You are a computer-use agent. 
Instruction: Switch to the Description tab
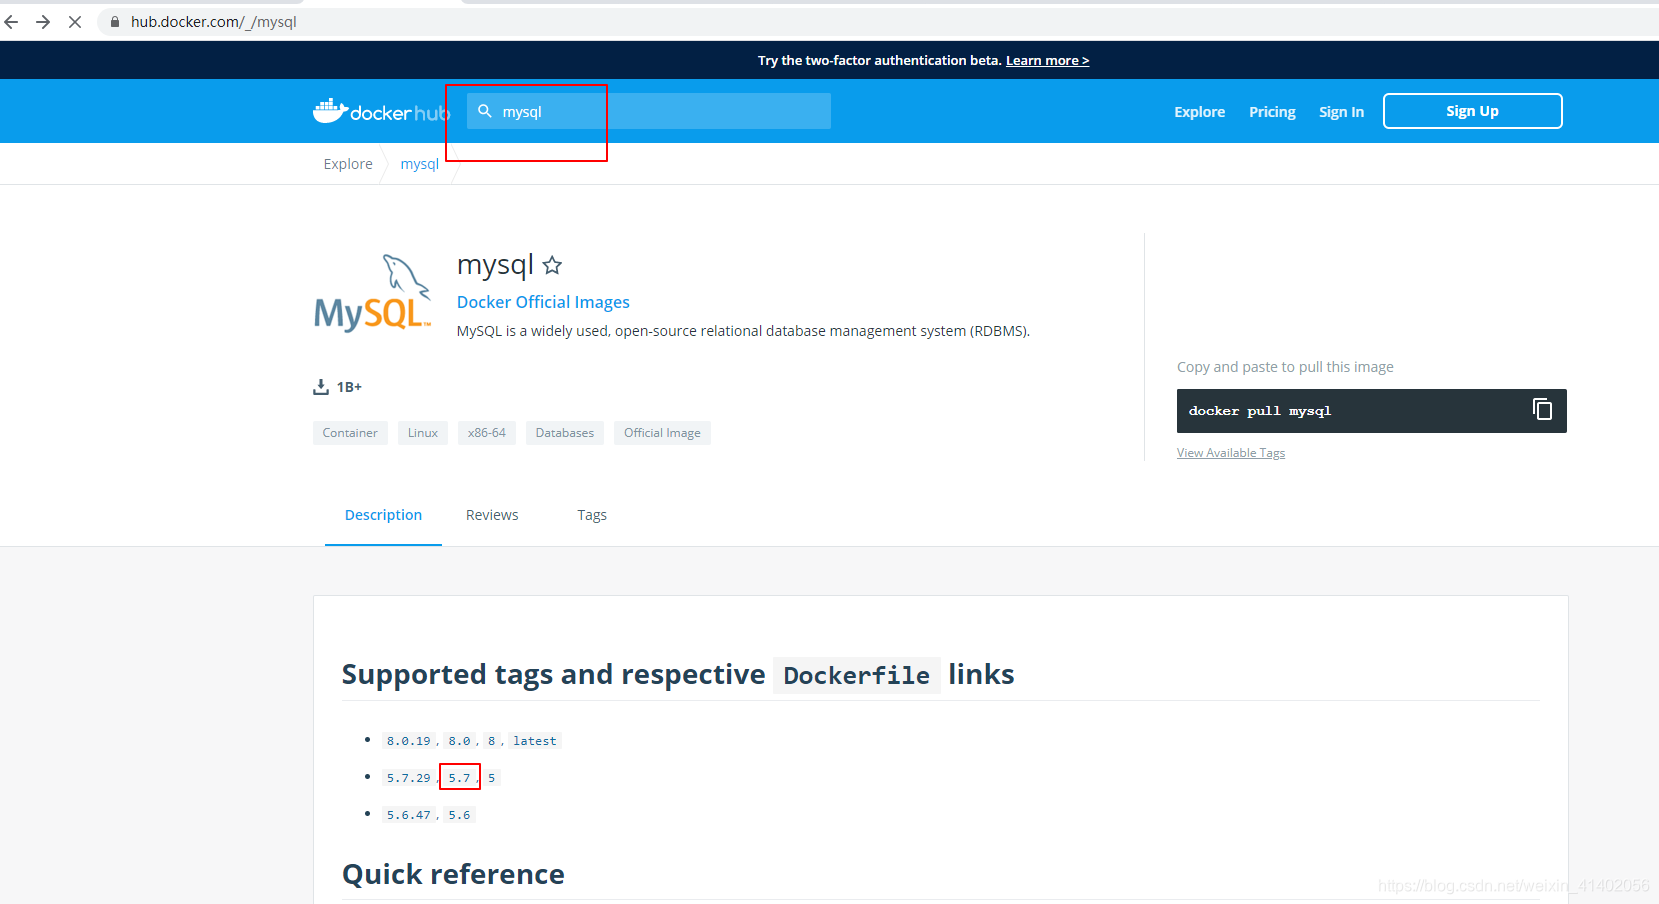pyautogui.click(x=383, y=515)
